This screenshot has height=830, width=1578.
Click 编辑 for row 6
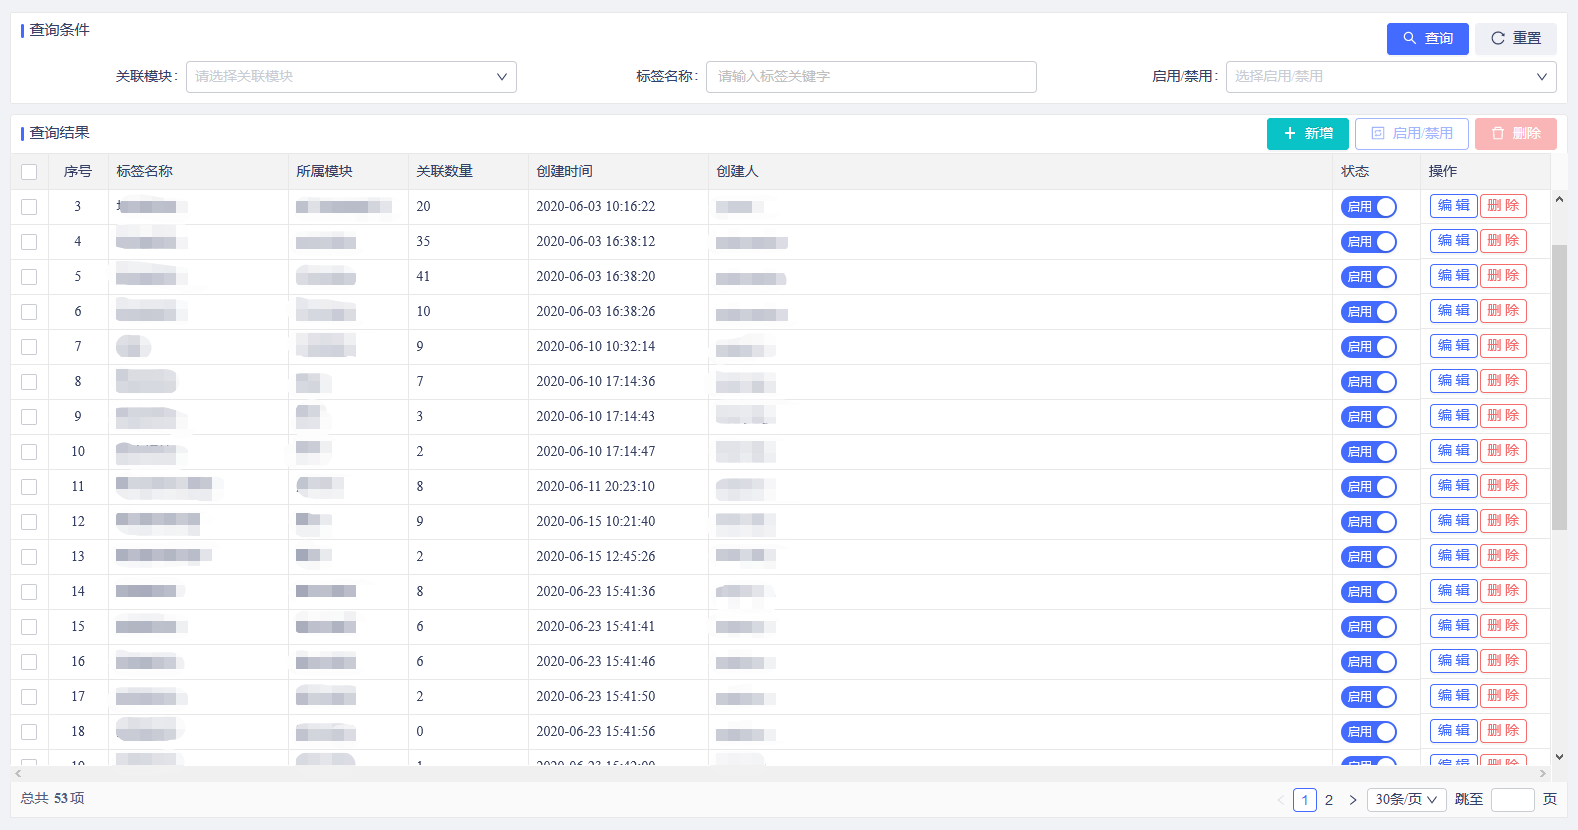click(x=1453, y=311)
